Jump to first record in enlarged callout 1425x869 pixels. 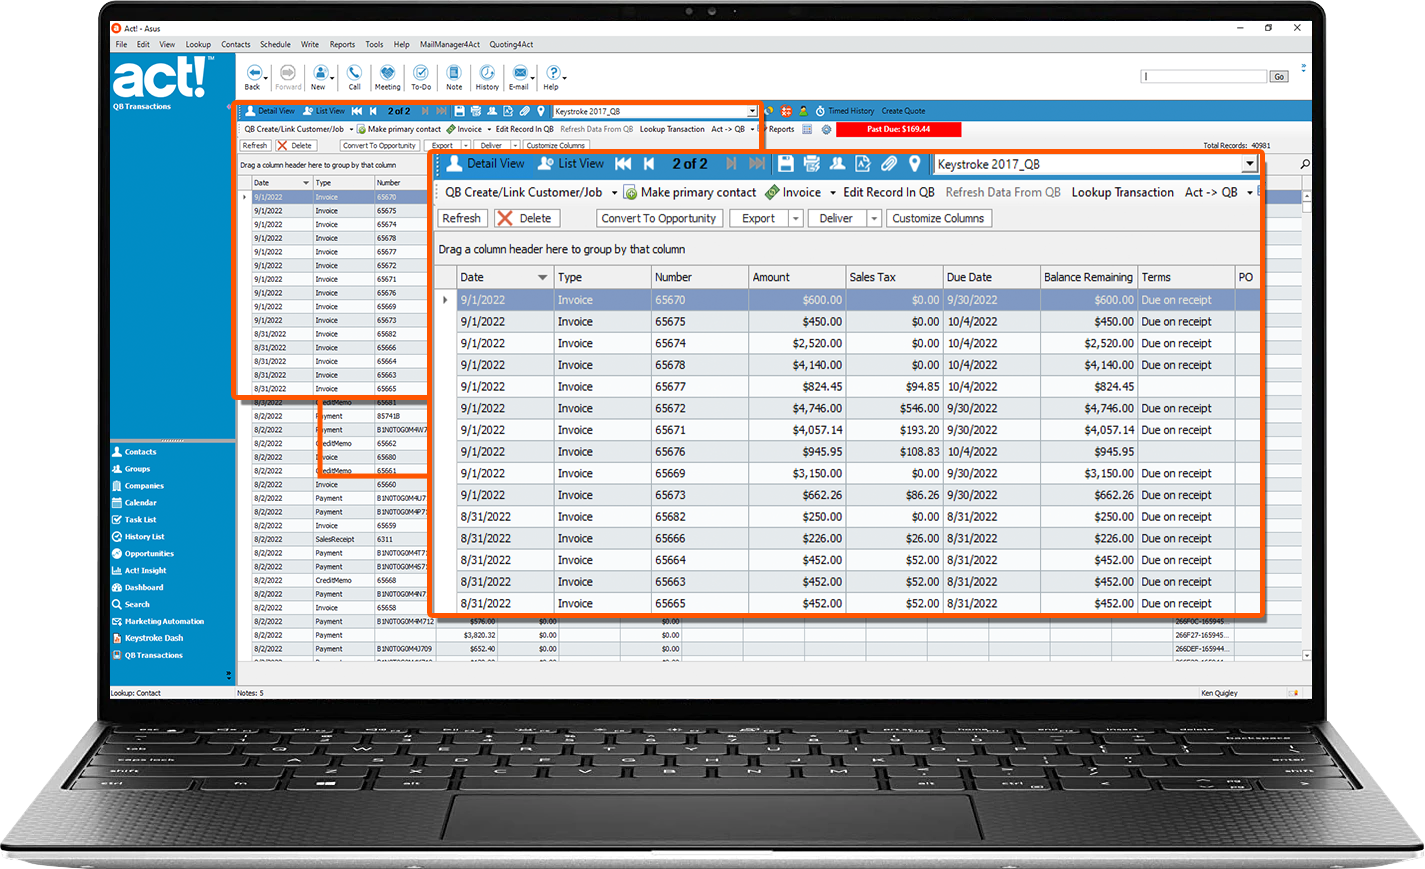[x=623, y=163]
